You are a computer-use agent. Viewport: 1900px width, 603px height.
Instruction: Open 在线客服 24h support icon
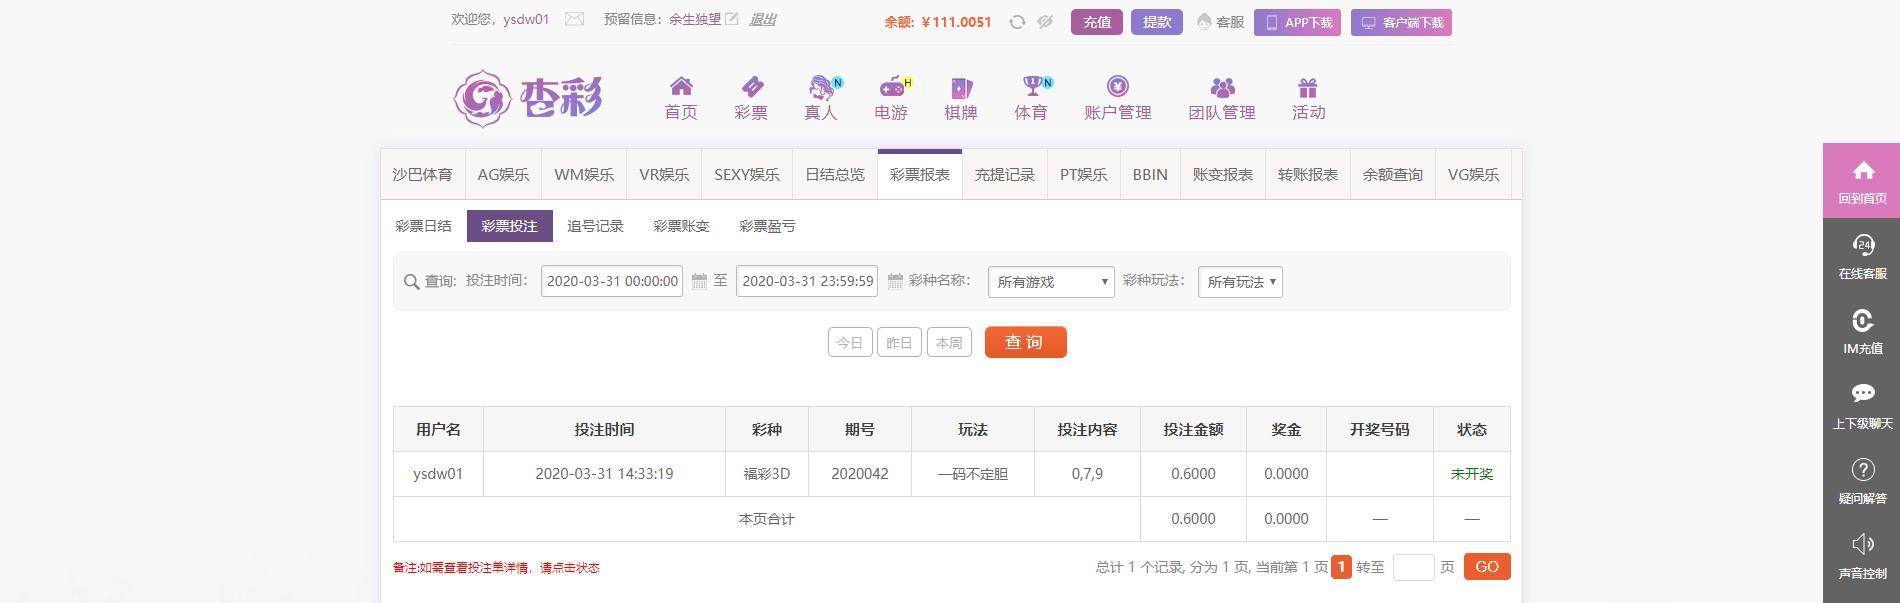1863,245
